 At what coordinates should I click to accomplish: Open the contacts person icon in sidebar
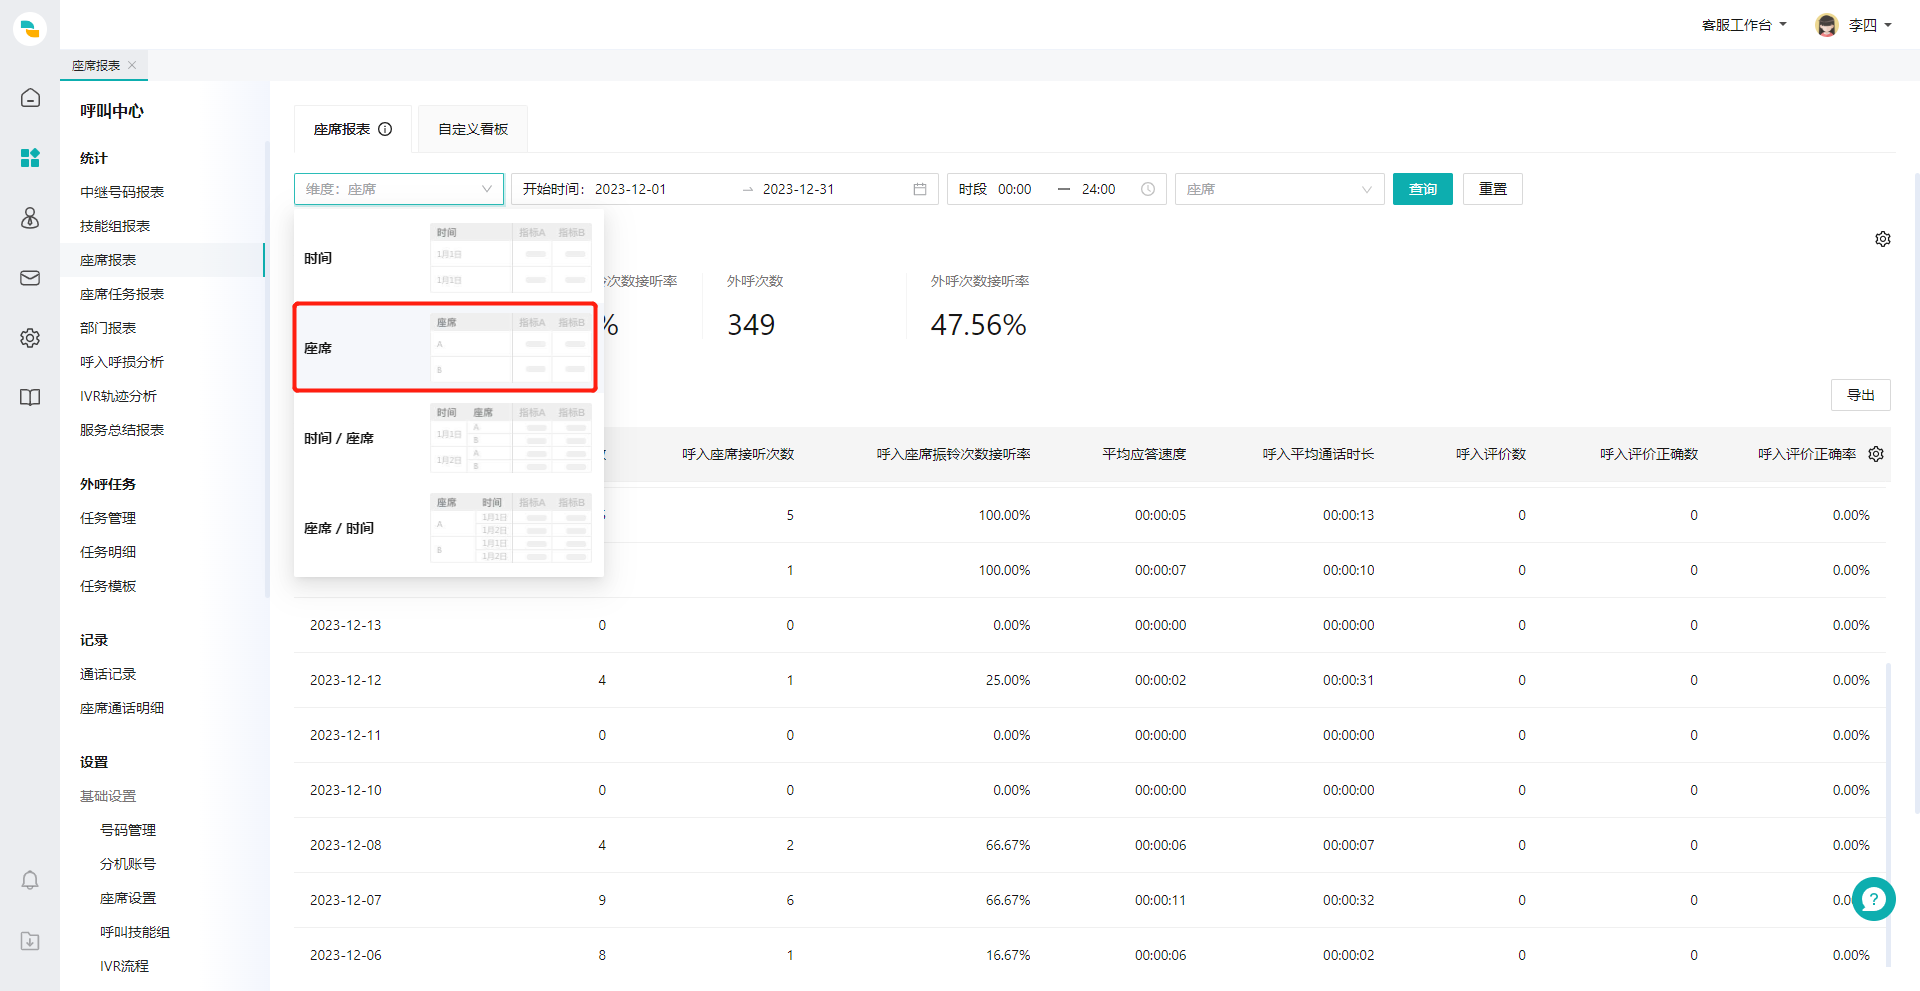pos(30,218)
